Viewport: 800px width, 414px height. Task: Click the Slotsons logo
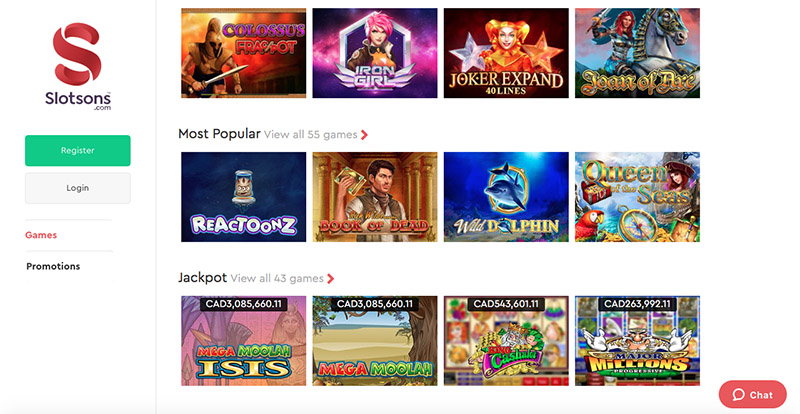[78, 66]
